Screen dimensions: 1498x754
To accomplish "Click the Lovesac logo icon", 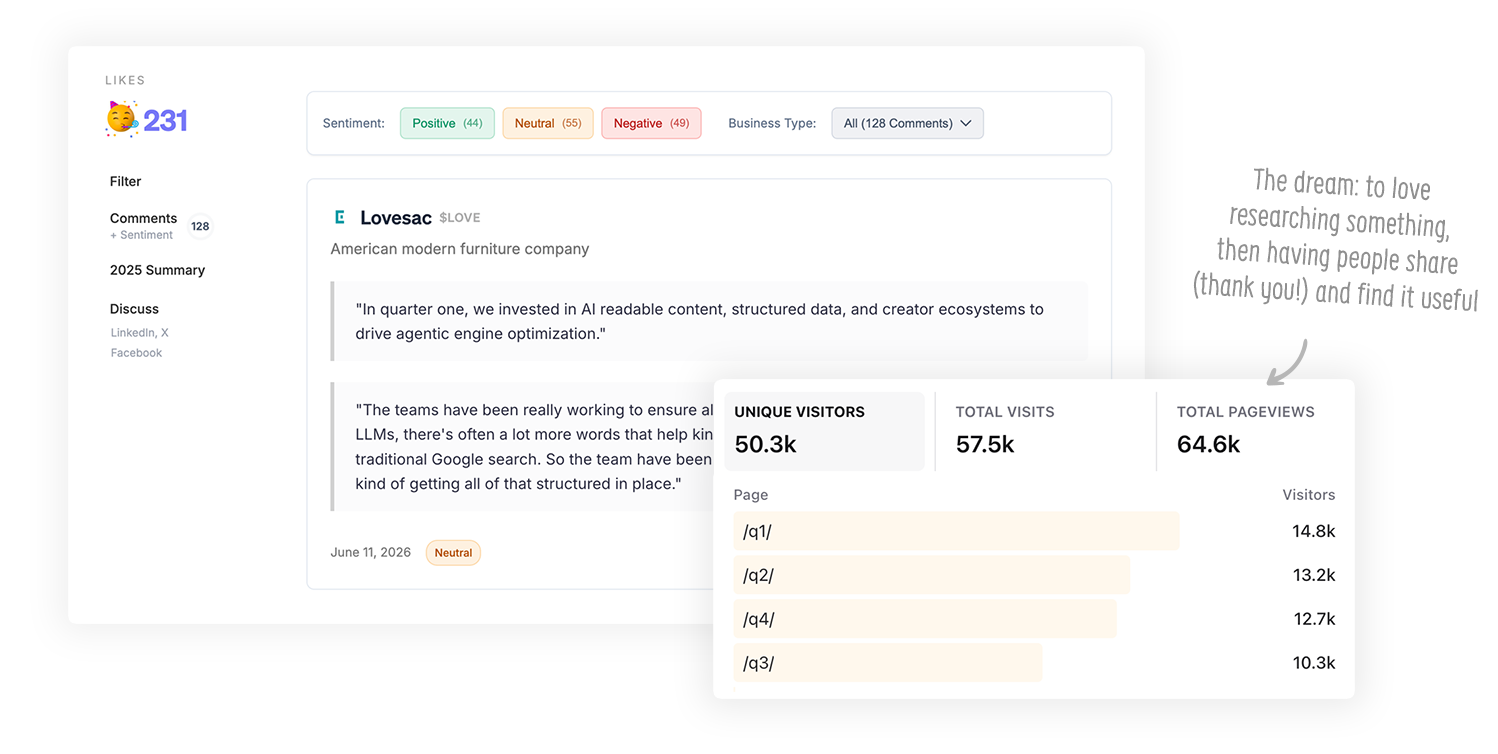I will coord(340,217).
